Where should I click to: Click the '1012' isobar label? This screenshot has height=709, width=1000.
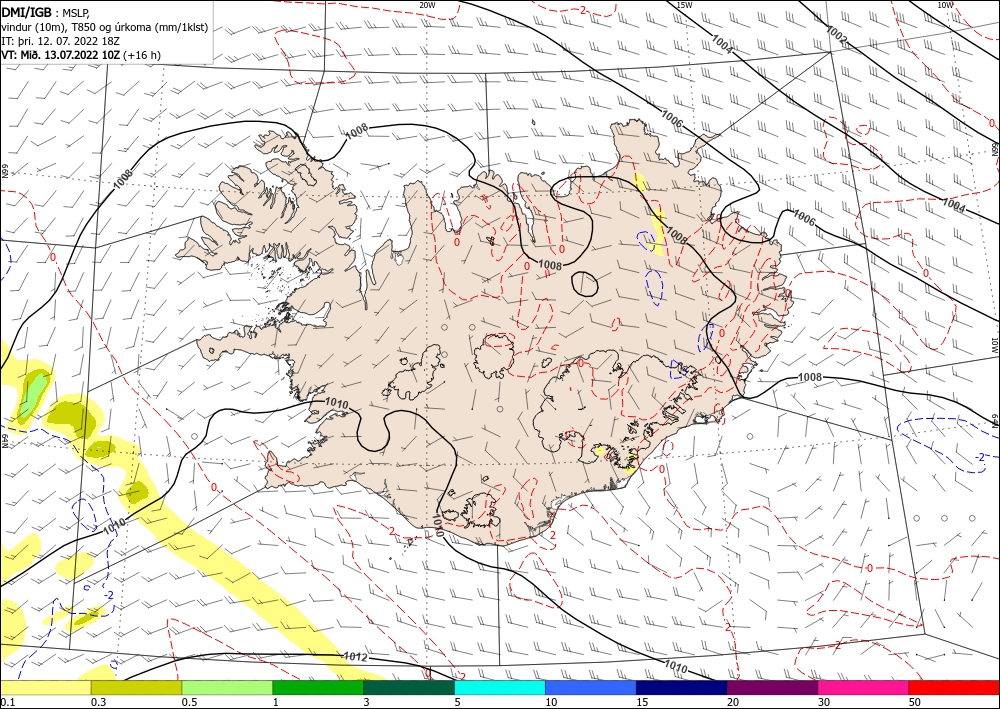click(x=355, y=656)
